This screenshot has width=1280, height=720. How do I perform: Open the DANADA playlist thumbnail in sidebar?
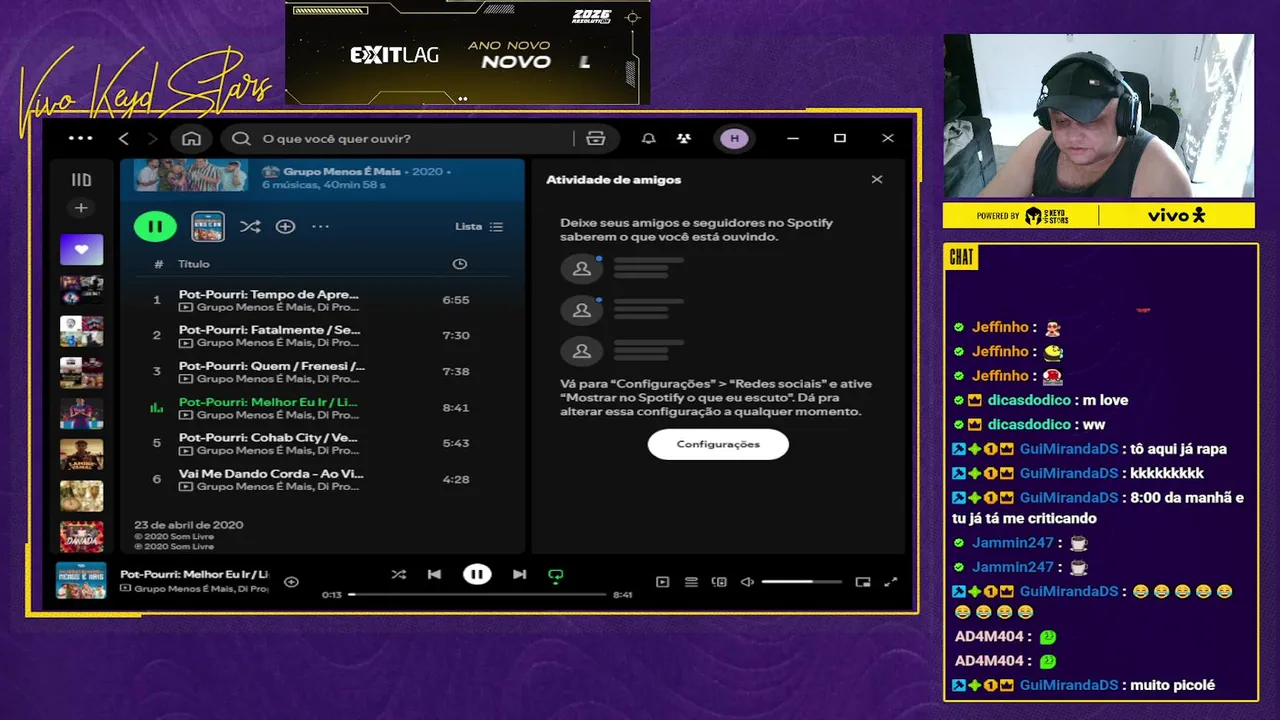pos(81,537)
